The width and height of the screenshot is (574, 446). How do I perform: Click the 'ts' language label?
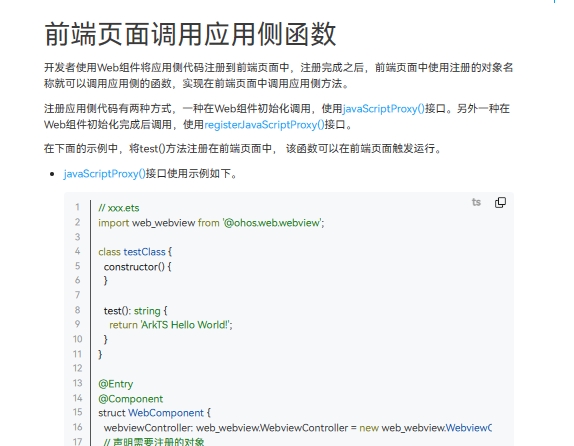pos(476,202)
